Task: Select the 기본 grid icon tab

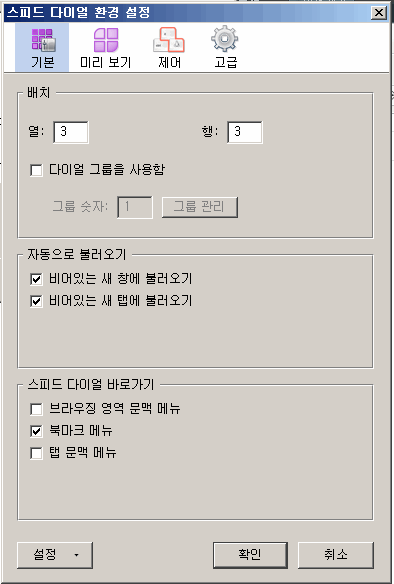Action: coord(42,47)
